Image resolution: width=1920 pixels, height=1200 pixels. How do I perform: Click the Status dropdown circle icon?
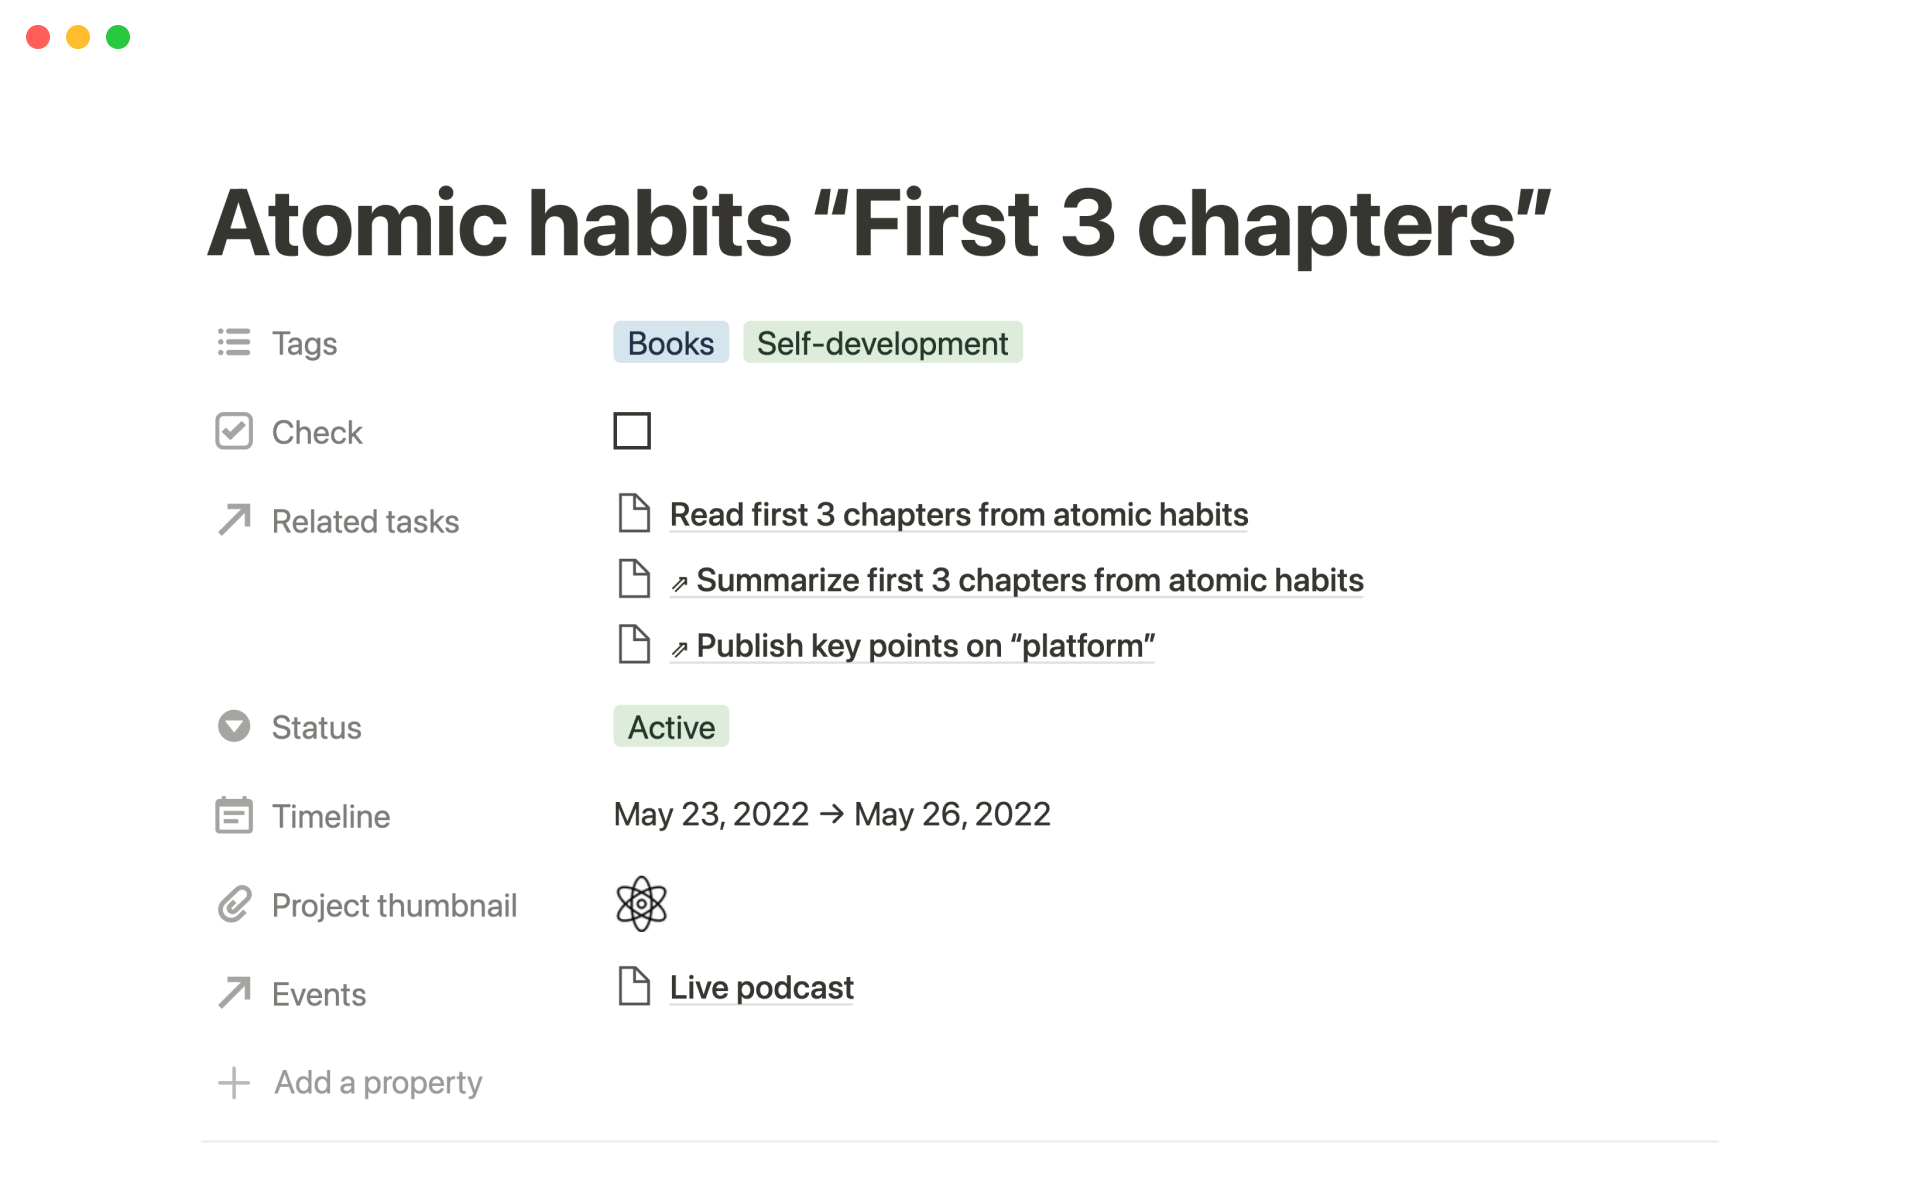234,726
